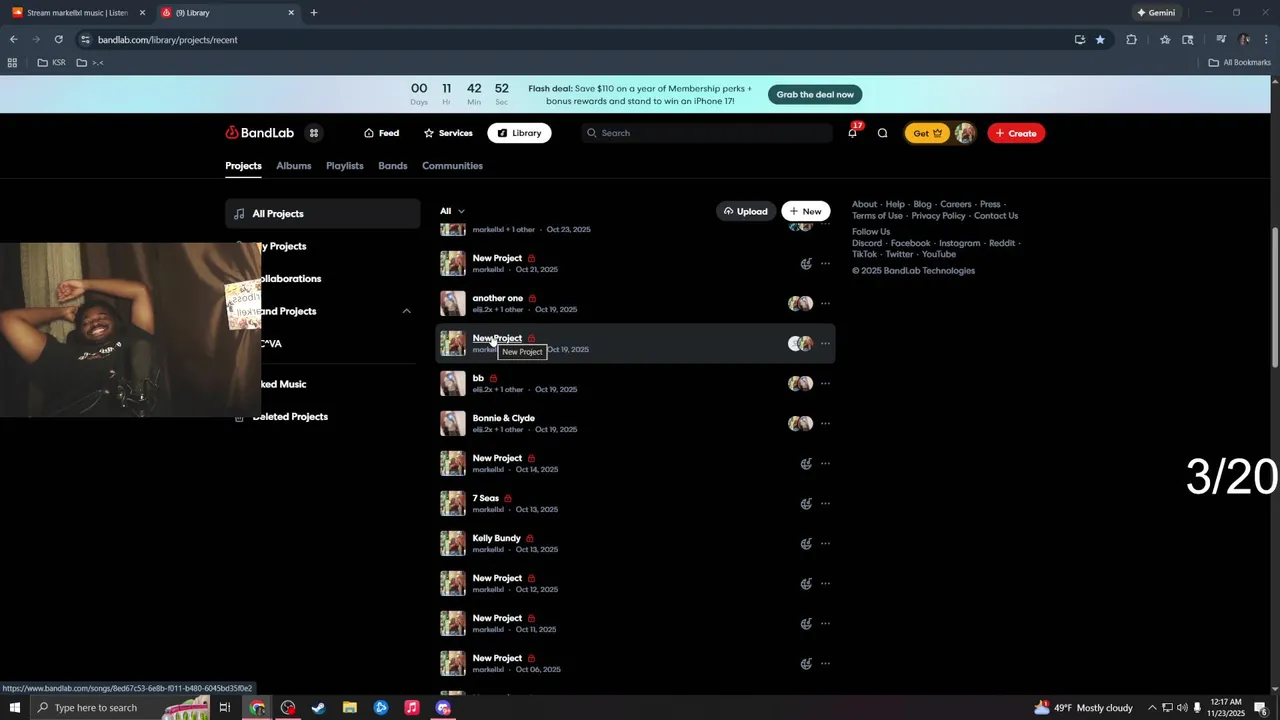This screenshot has width=1280, height=720.
Task: Open three-dot menu for 7 Seas
Action: tap(825, 503)
